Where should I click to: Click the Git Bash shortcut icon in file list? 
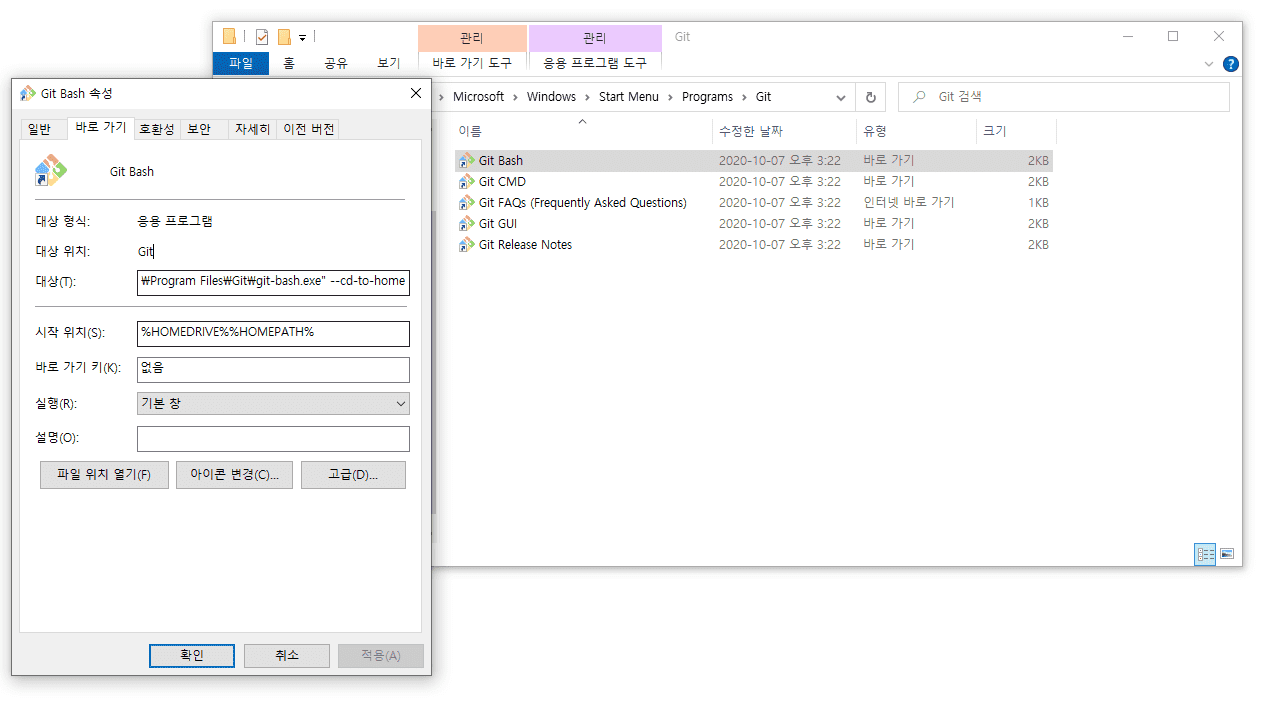coord(466,161)
